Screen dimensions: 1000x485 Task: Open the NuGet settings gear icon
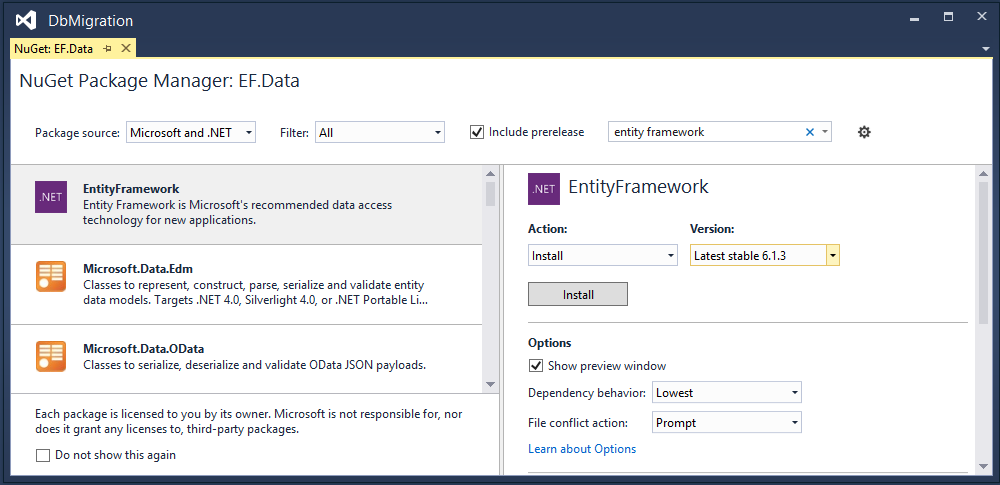point(864,132)
